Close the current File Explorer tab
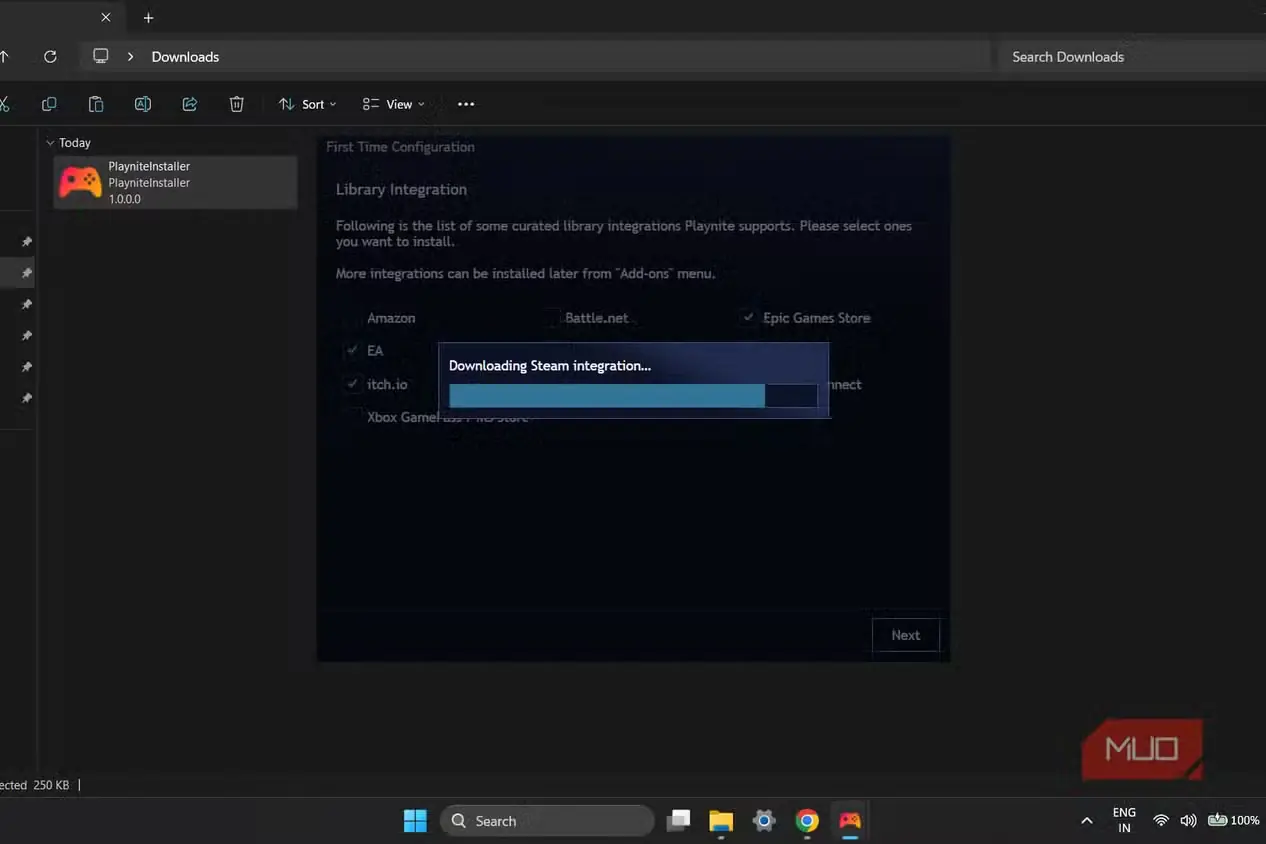The image size is (1266, 844). click(106, 18)
